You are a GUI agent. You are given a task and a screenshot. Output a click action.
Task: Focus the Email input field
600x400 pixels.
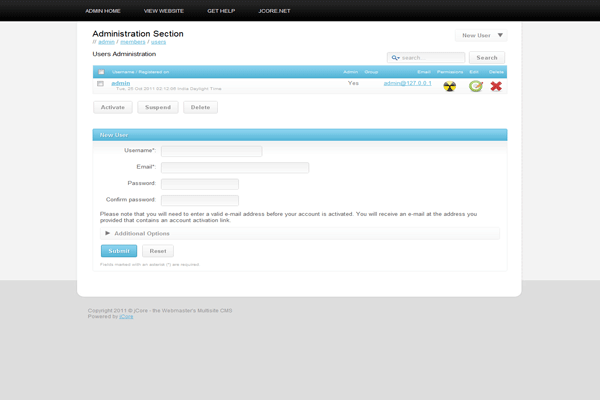235,168
